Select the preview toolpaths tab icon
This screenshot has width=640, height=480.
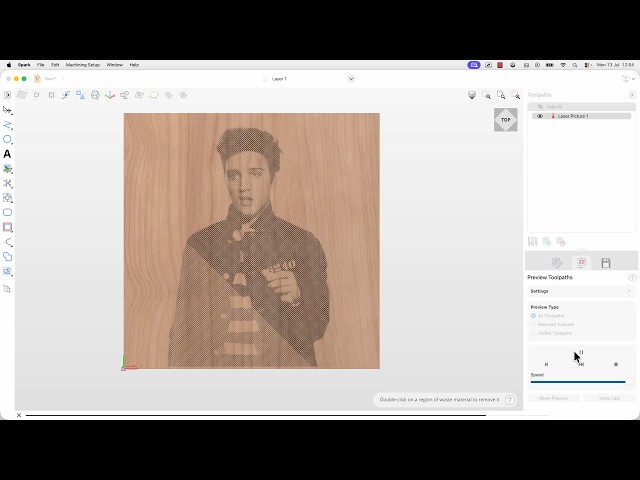[x=582, y=262]
